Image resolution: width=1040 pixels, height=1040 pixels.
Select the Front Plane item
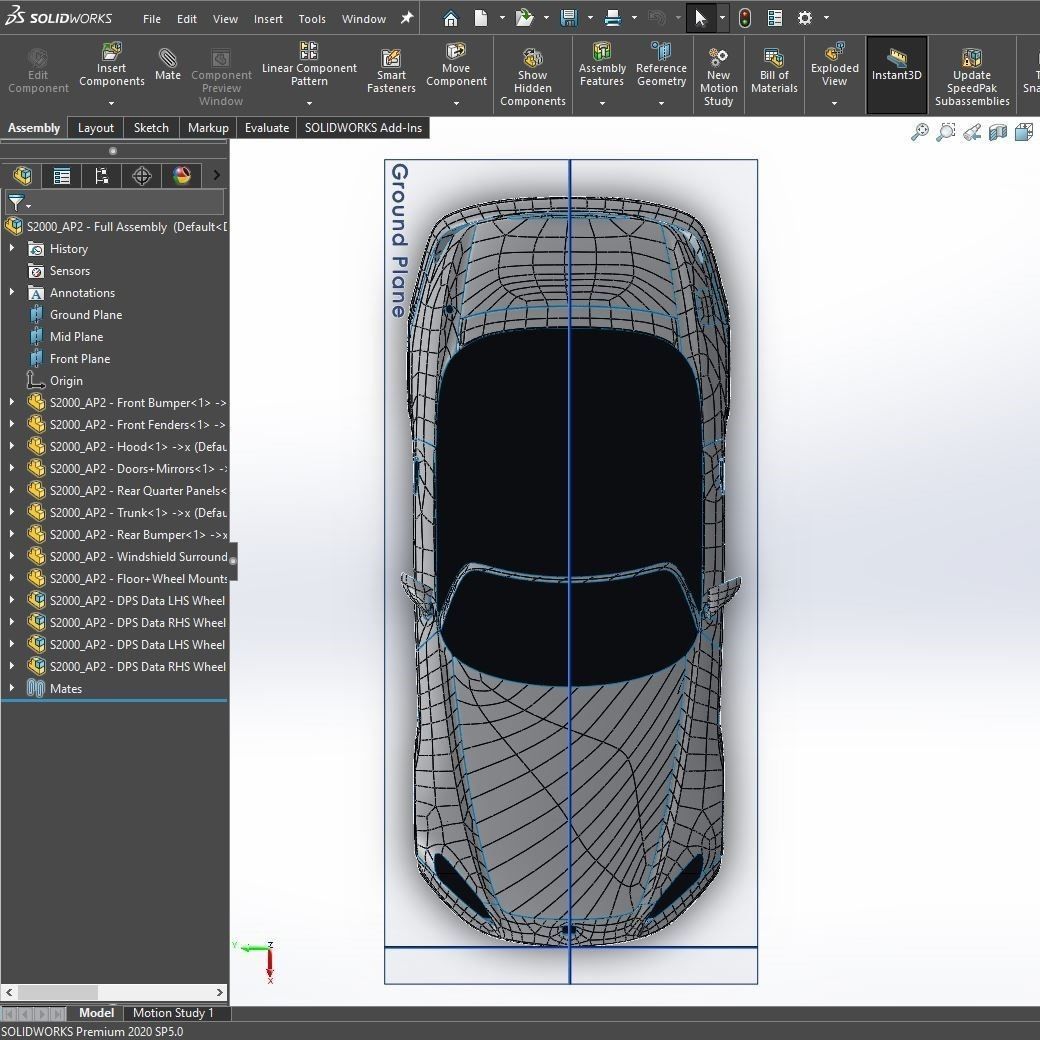[80, 358]
